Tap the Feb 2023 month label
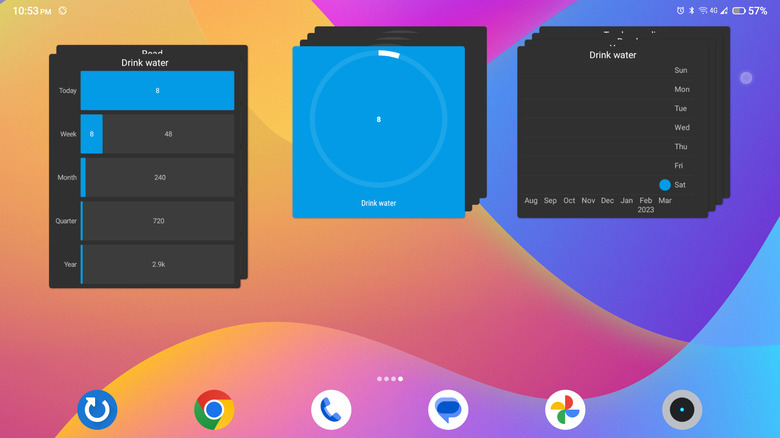780x438 pixels. 646,205
